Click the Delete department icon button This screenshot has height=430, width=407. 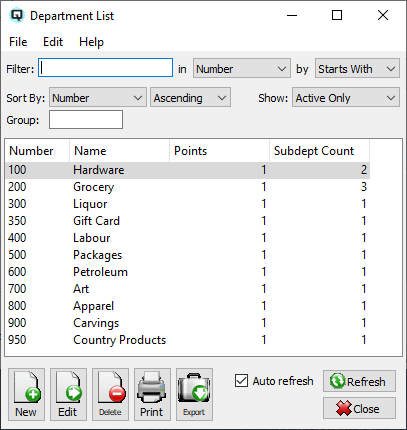(x=110, y=394)
